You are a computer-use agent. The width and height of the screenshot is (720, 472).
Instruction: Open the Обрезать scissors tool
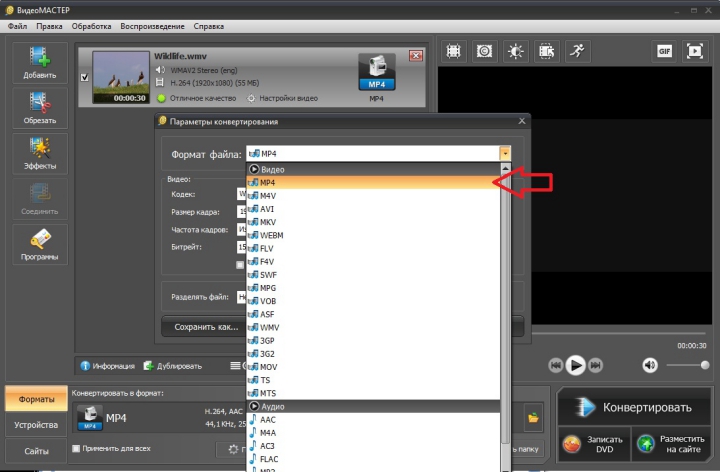[x=40, y=108]
